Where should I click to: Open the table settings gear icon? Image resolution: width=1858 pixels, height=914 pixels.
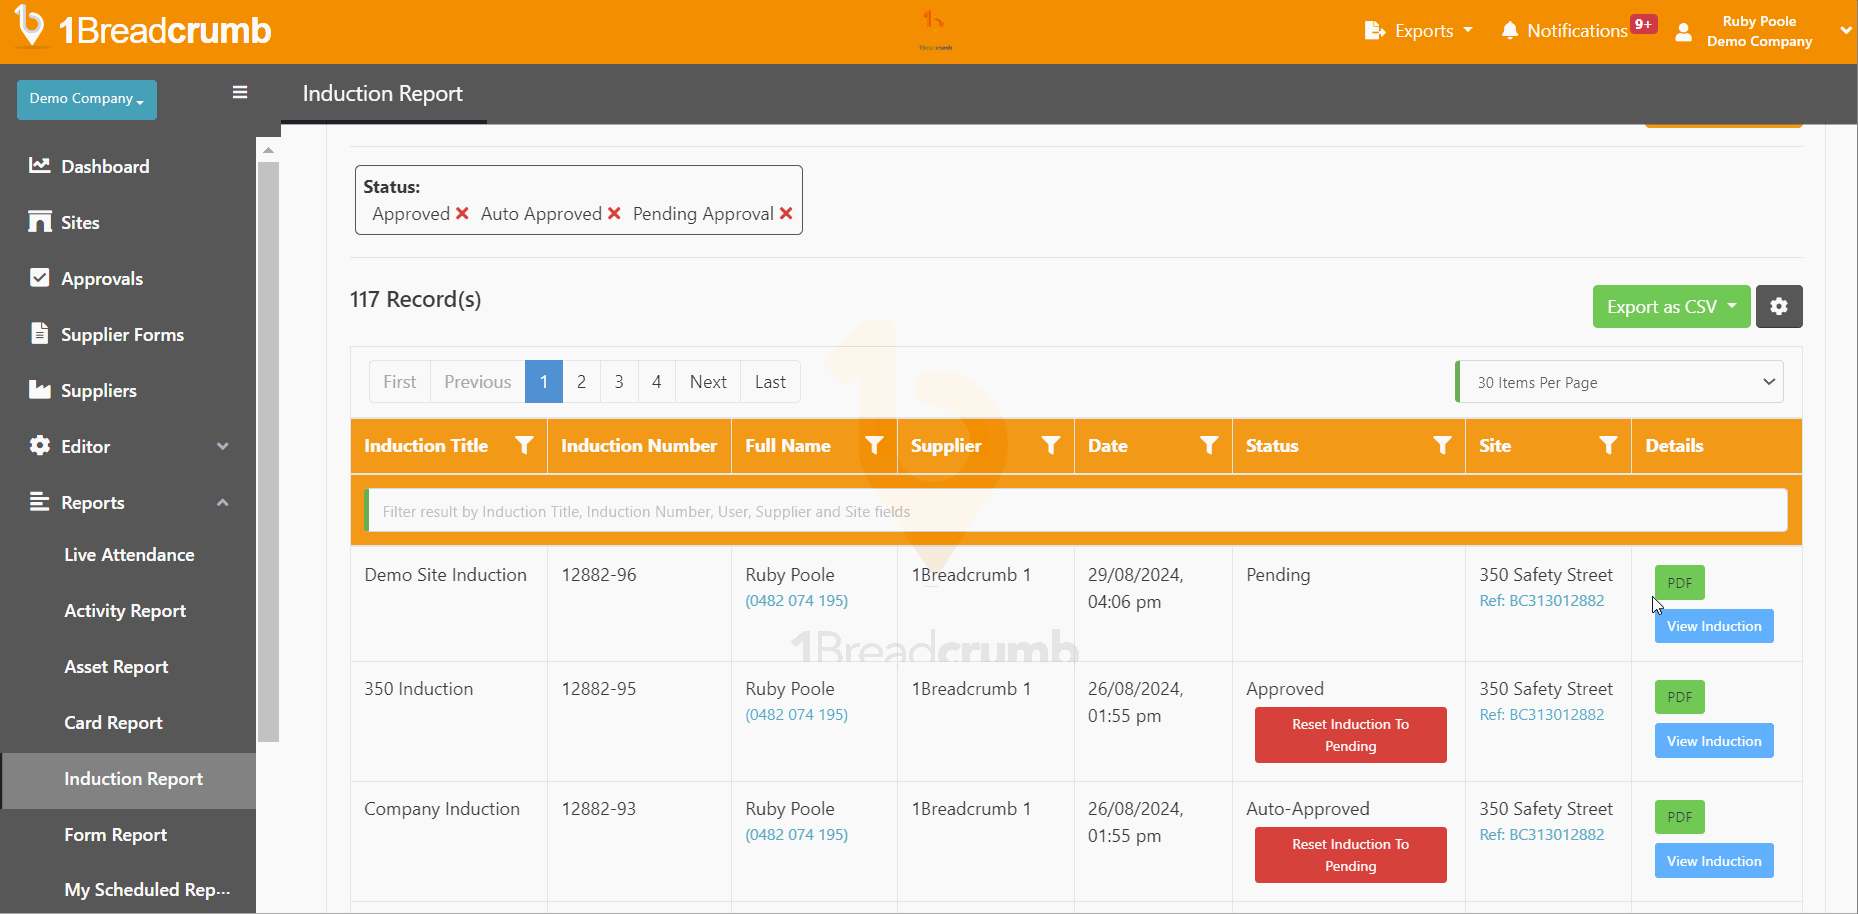[1778, 307]
